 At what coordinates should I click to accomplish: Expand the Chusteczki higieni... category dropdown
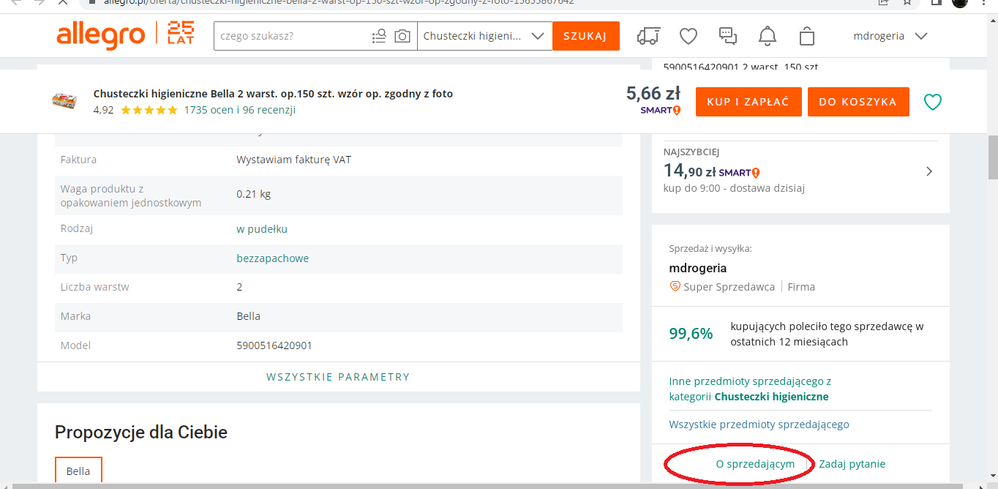tap(483, 37)
